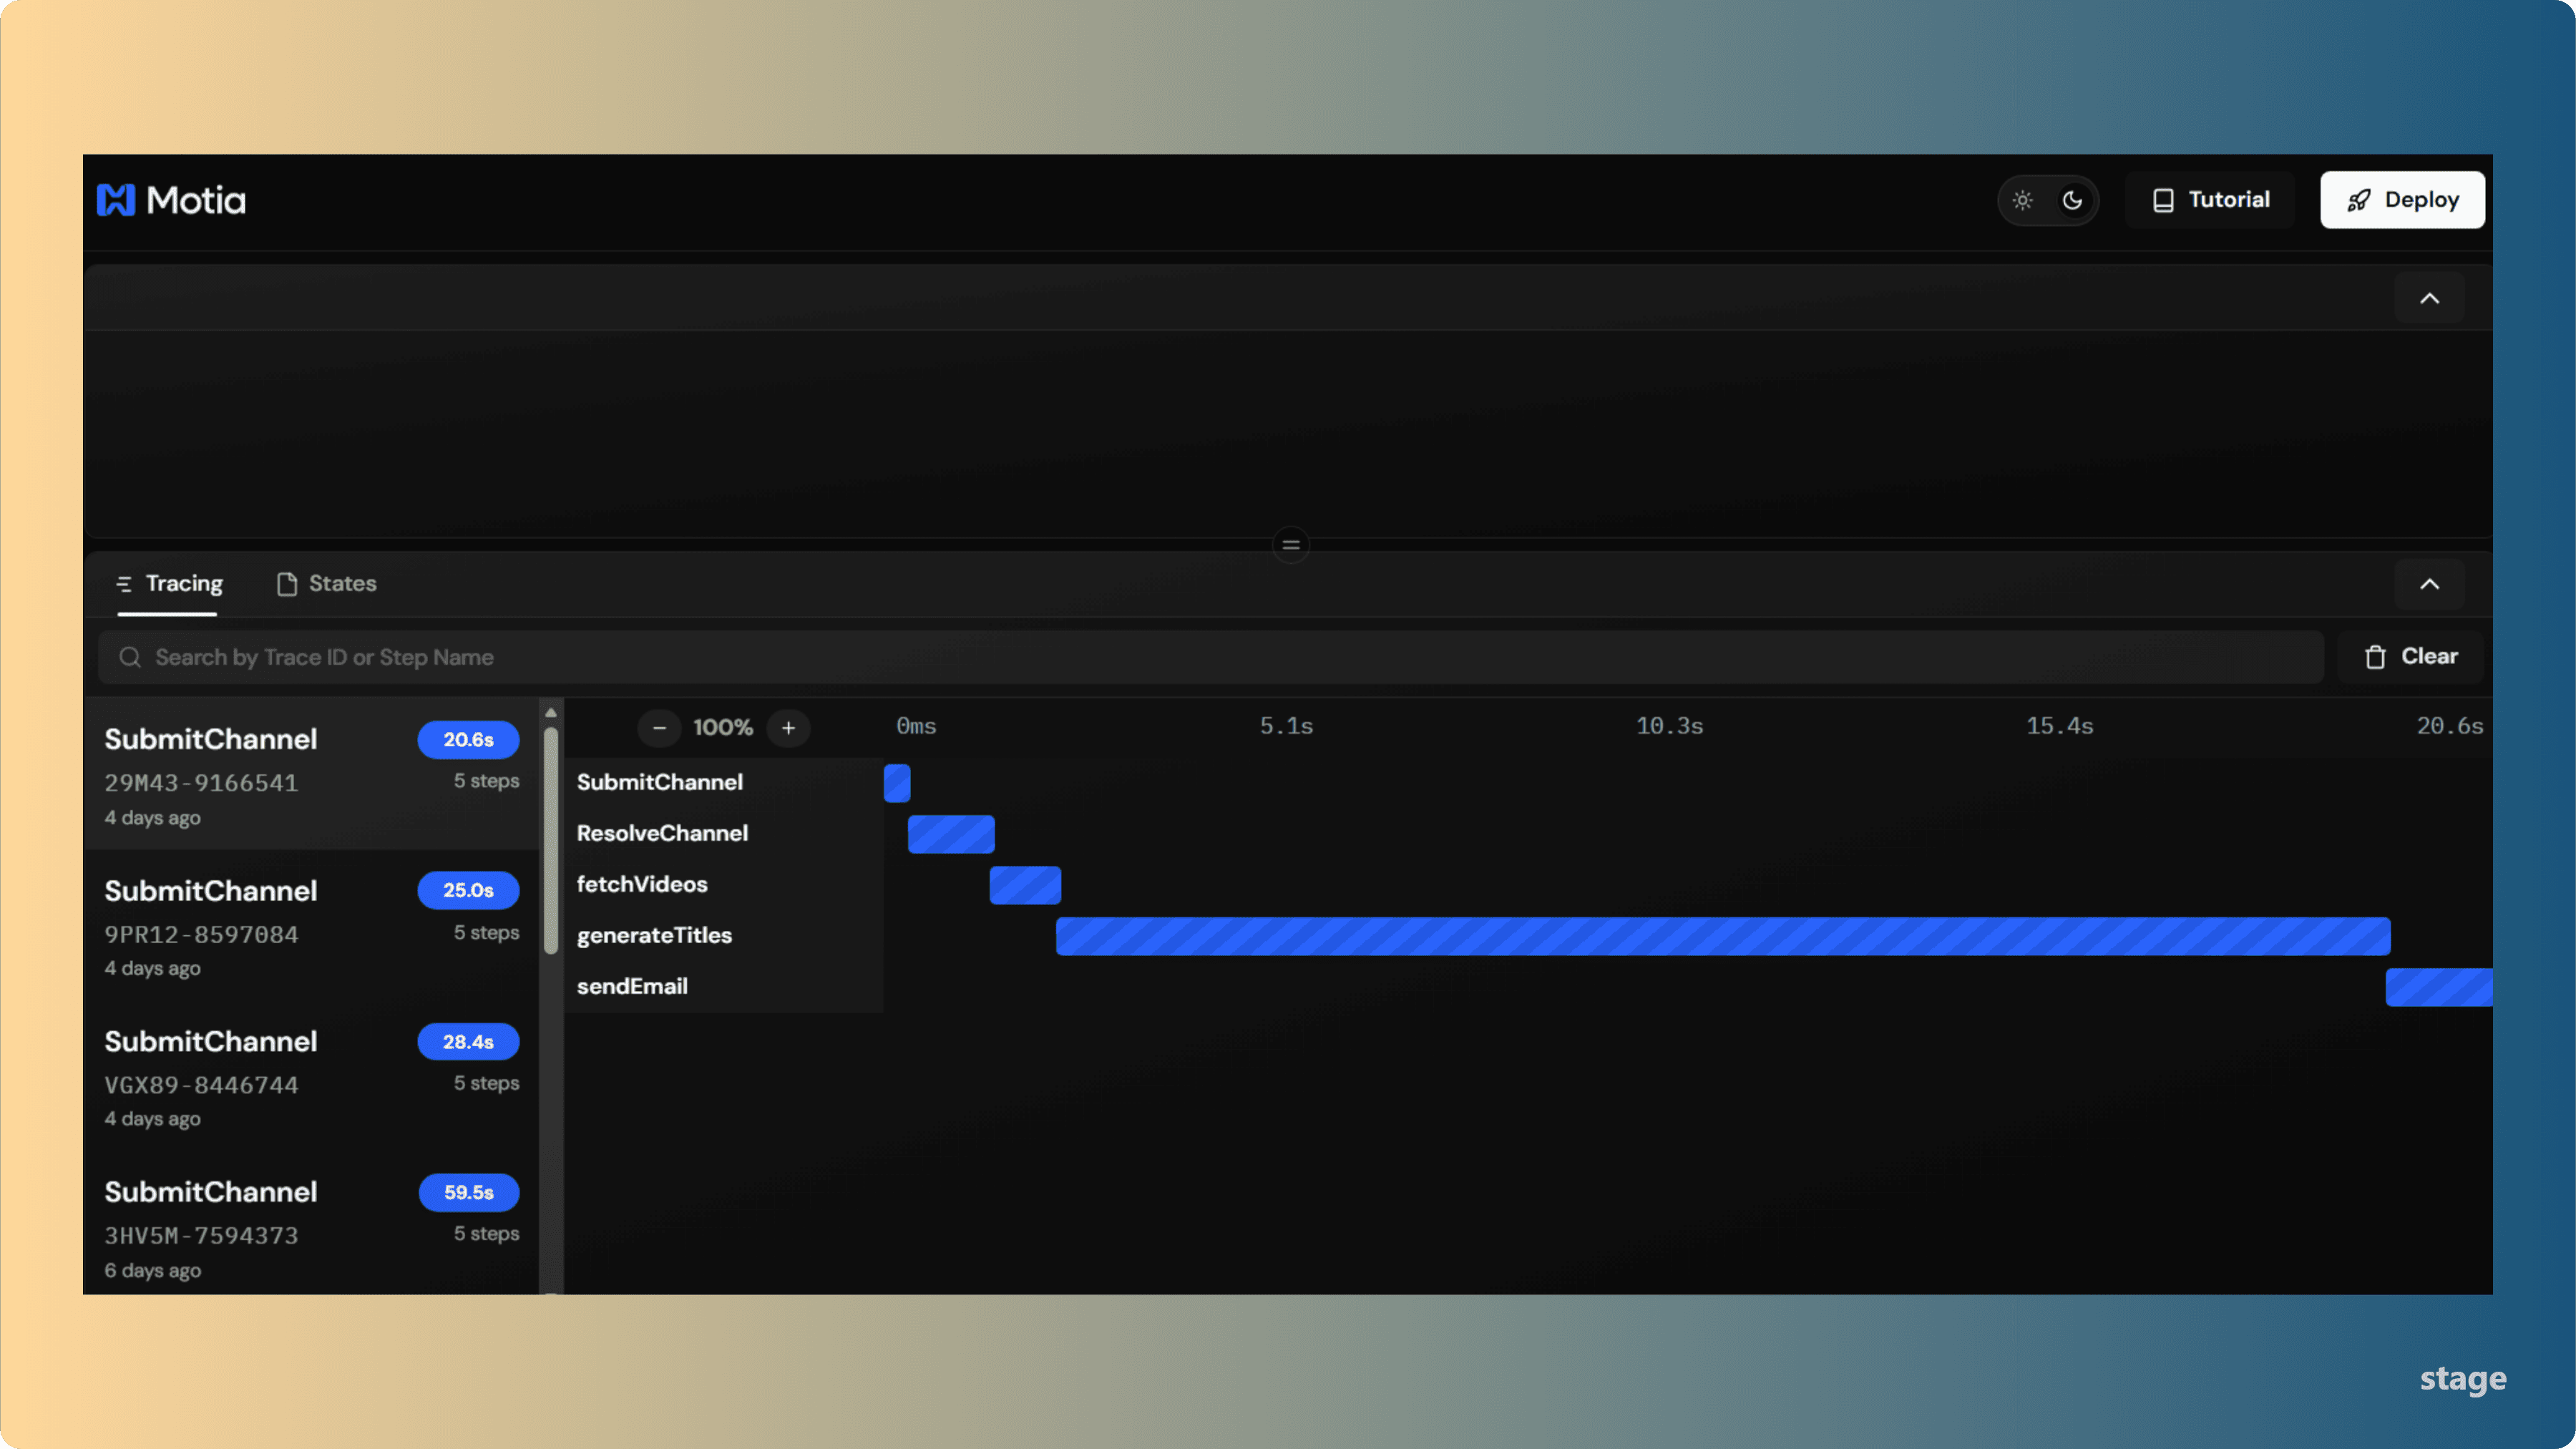Screen dimensions: 2576x1449
Task: Open the Tracing tab
Action: pyautogui.click(x=169, y=583)
